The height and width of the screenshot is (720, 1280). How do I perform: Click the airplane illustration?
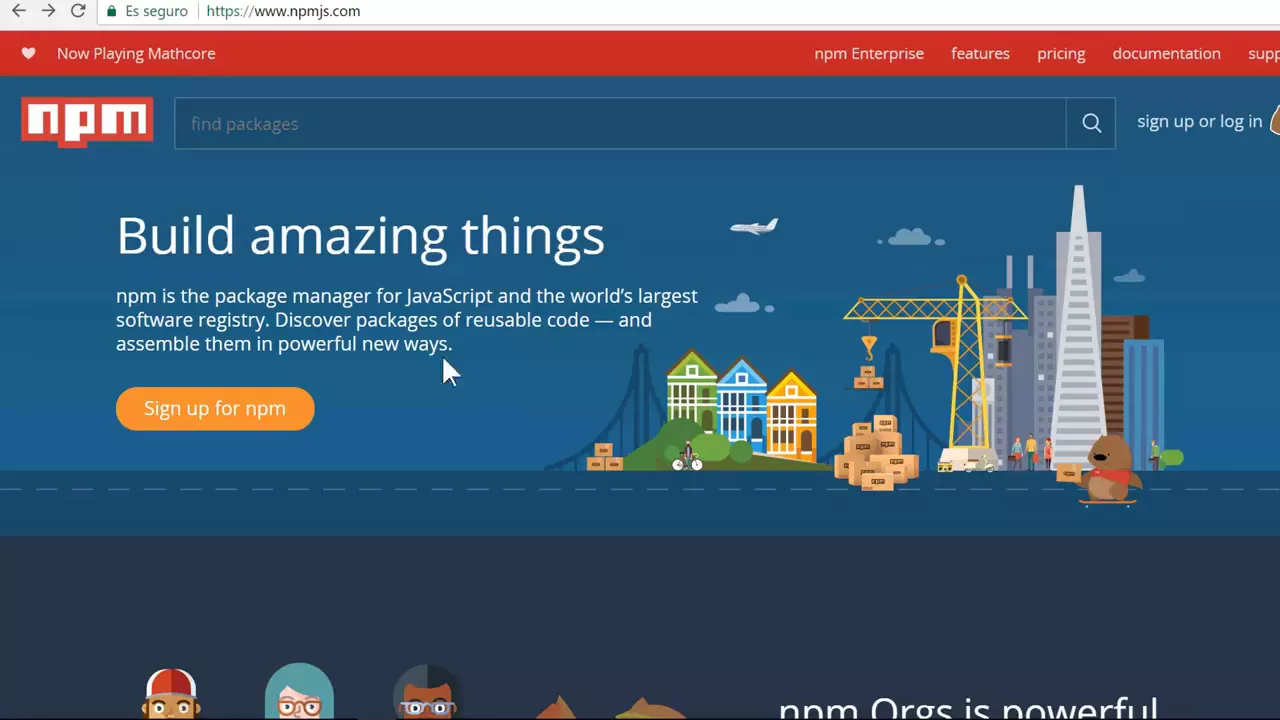pyautogui.click(x=754, y=227)
